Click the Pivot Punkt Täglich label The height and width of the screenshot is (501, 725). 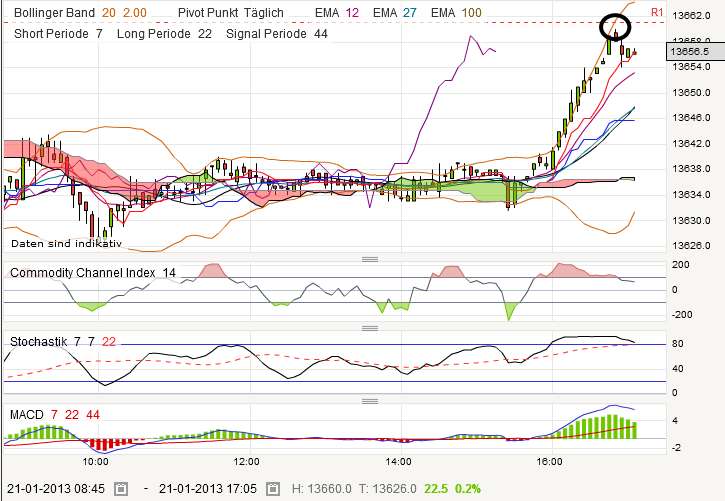point(231,13)
